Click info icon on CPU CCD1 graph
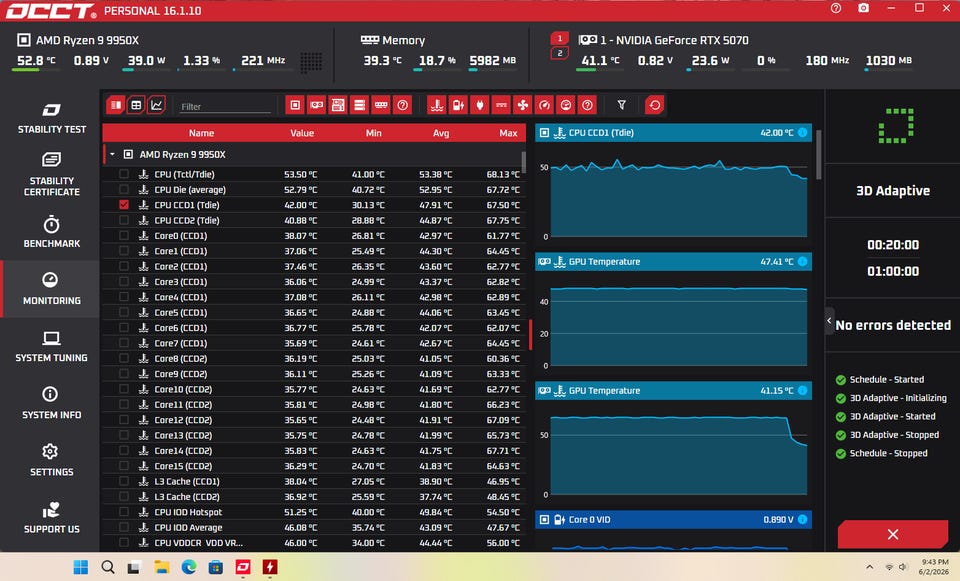Screen dimensions: 960x581 click(x=802, y=133)
